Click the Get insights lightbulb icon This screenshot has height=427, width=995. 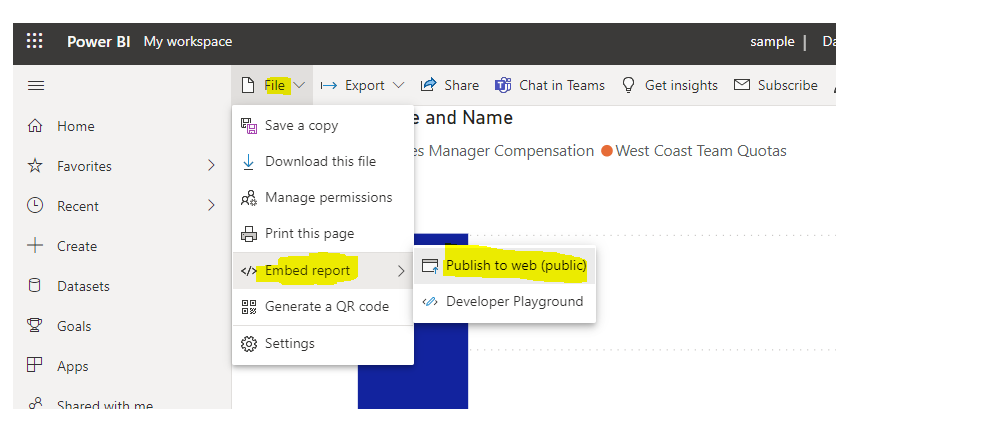(628, 85)
